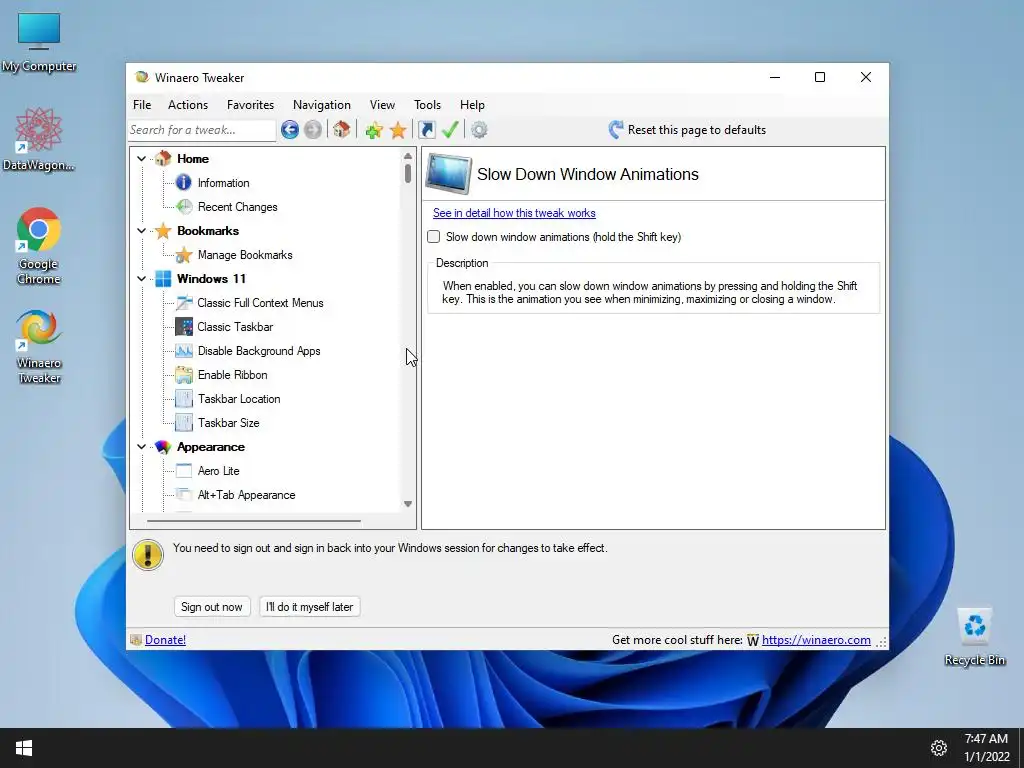Viewport: 1024px width, 768px height.
Task: Click the Taskbar Location icon
Action: coord(184,399)
